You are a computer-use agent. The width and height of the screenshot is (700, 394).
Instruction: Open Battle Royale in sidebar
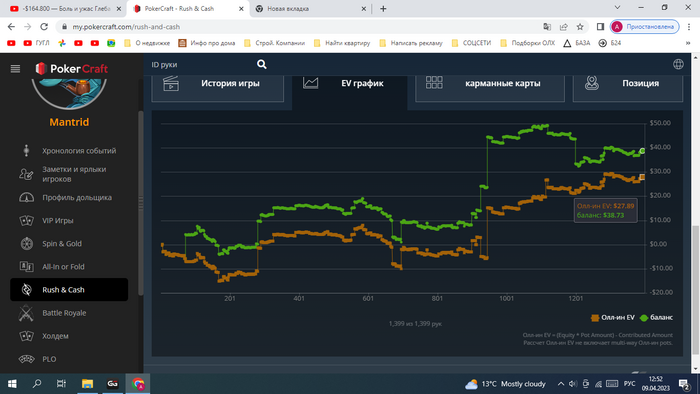click(x=69, y=313)
